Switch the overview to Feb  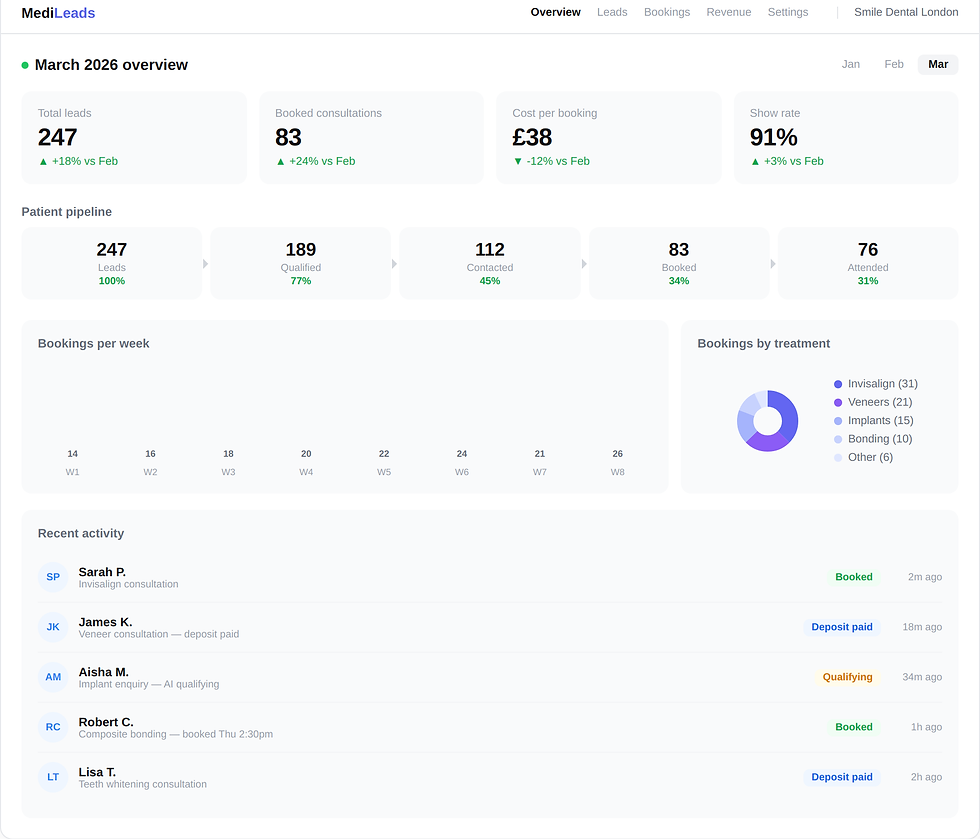click(894, 64)
